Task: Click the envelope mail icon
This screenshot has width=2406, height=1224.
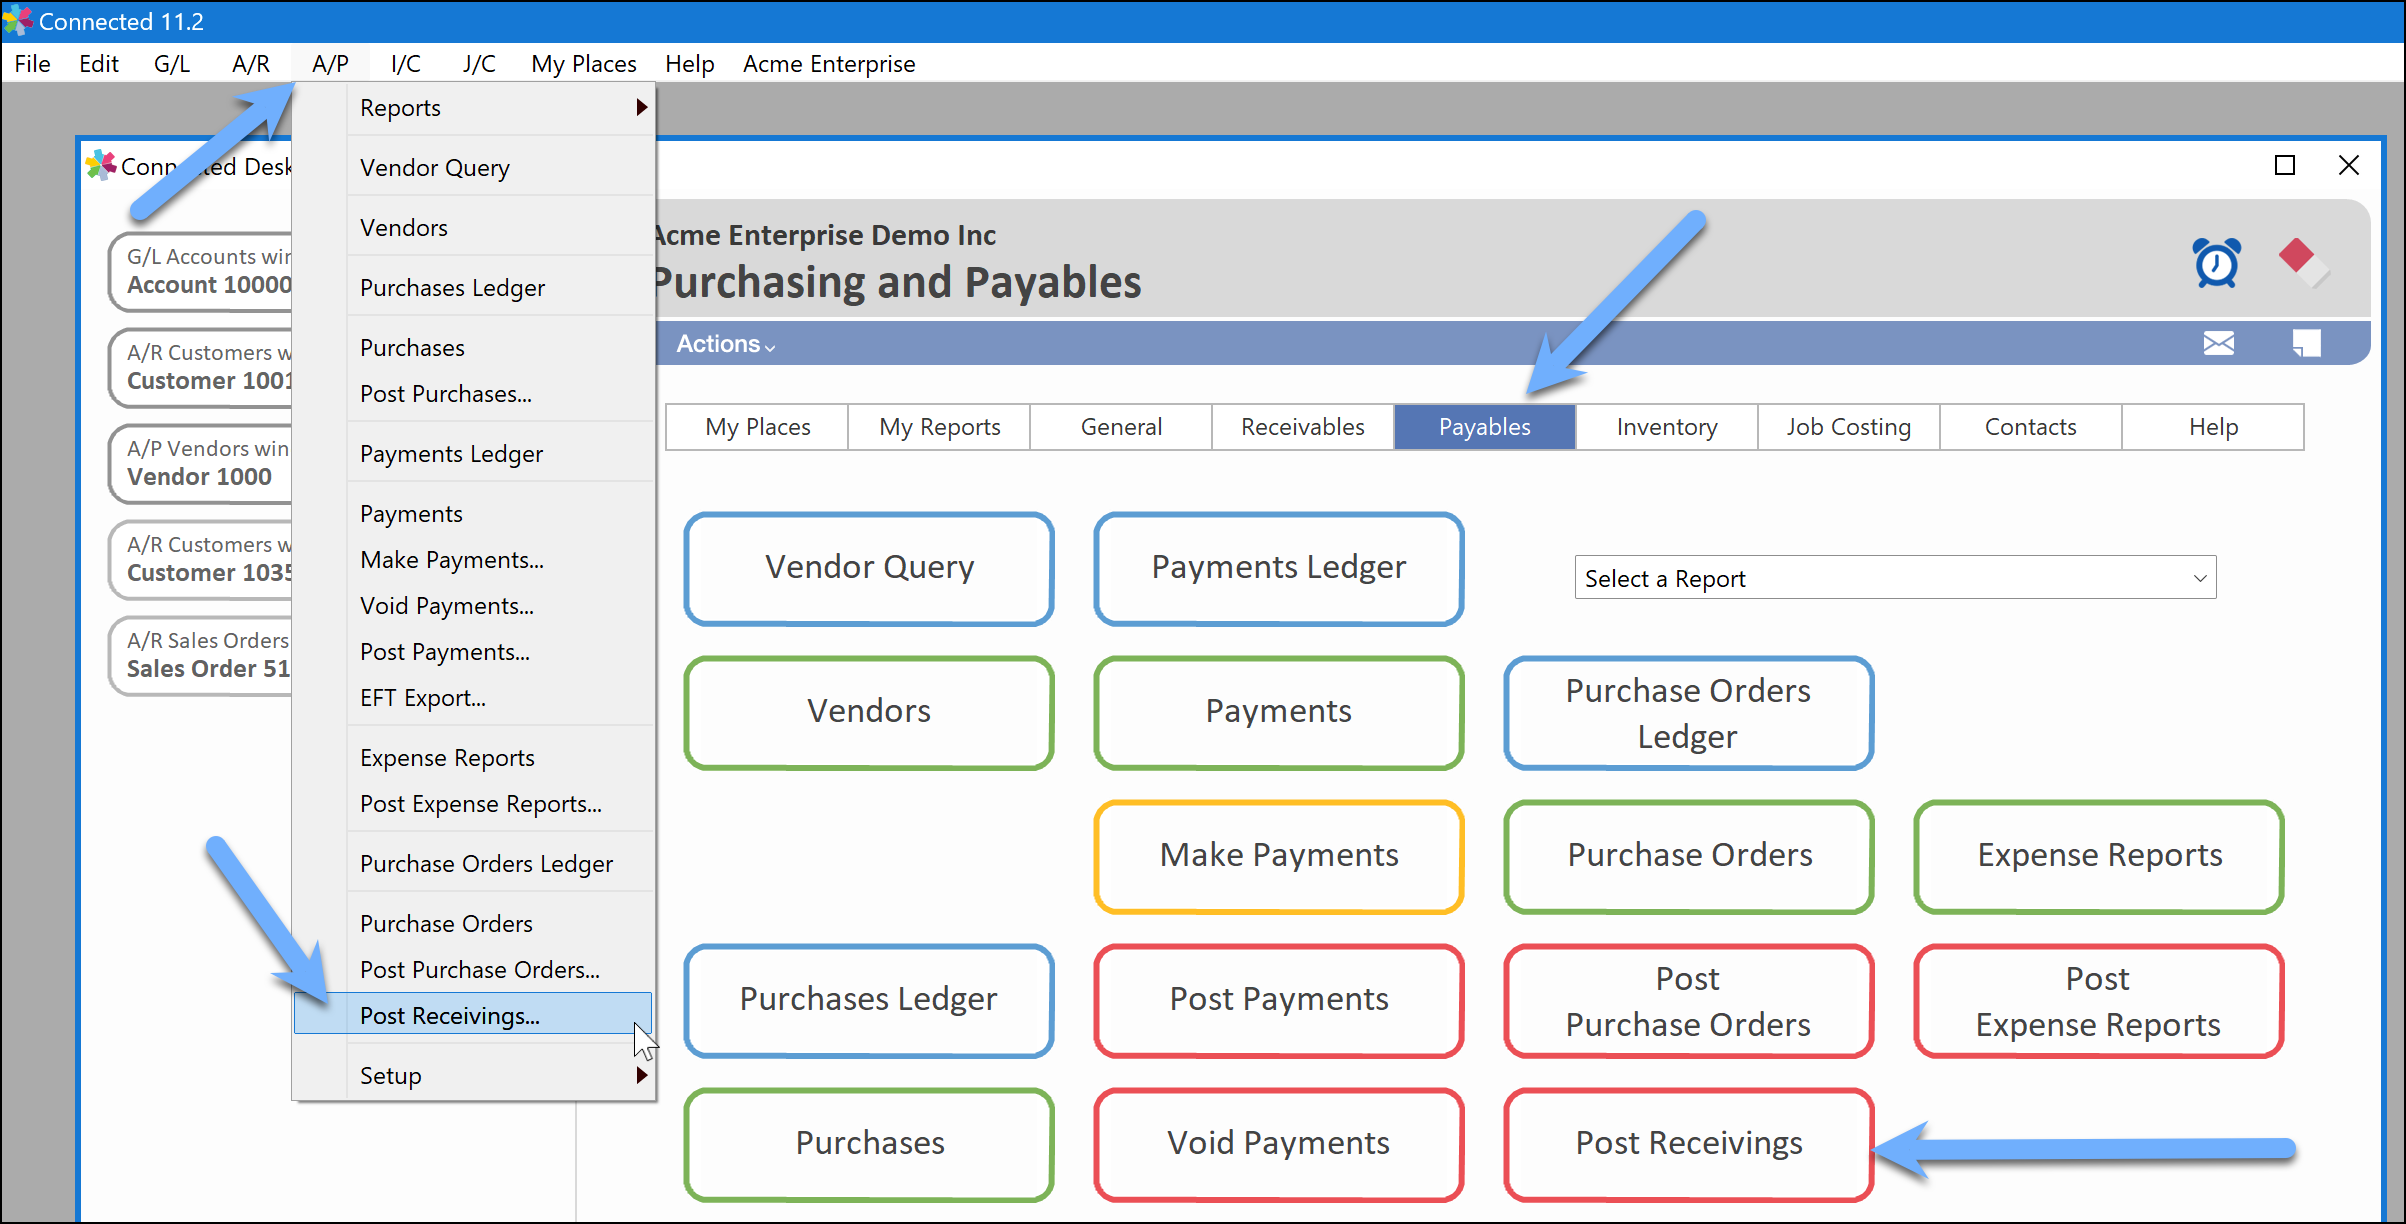Action: click(2218, 343)
